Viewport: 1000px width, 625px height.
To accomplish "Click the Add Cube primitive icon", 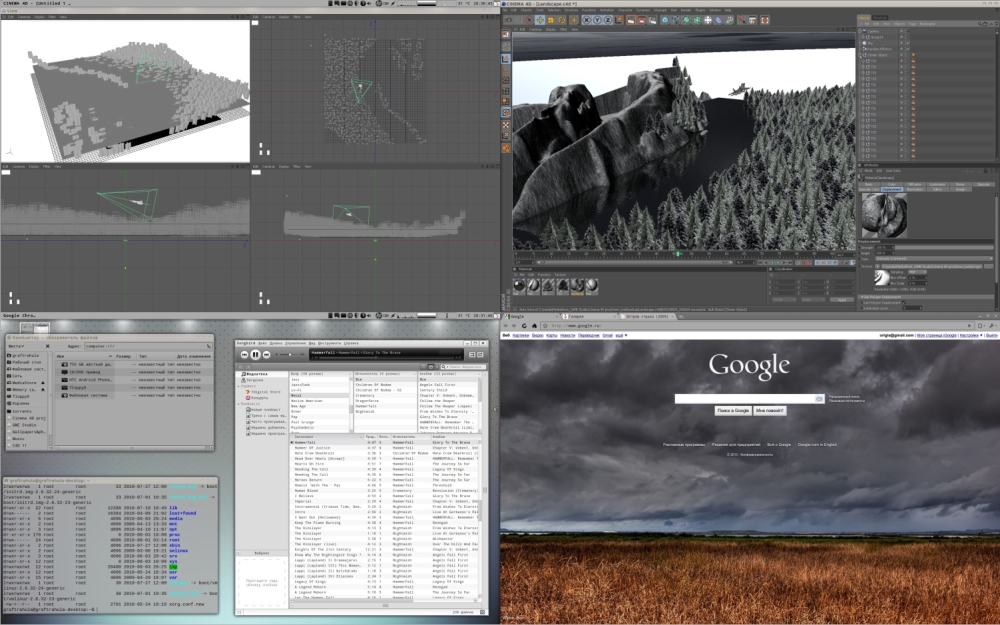I will (x=665, y=20).
